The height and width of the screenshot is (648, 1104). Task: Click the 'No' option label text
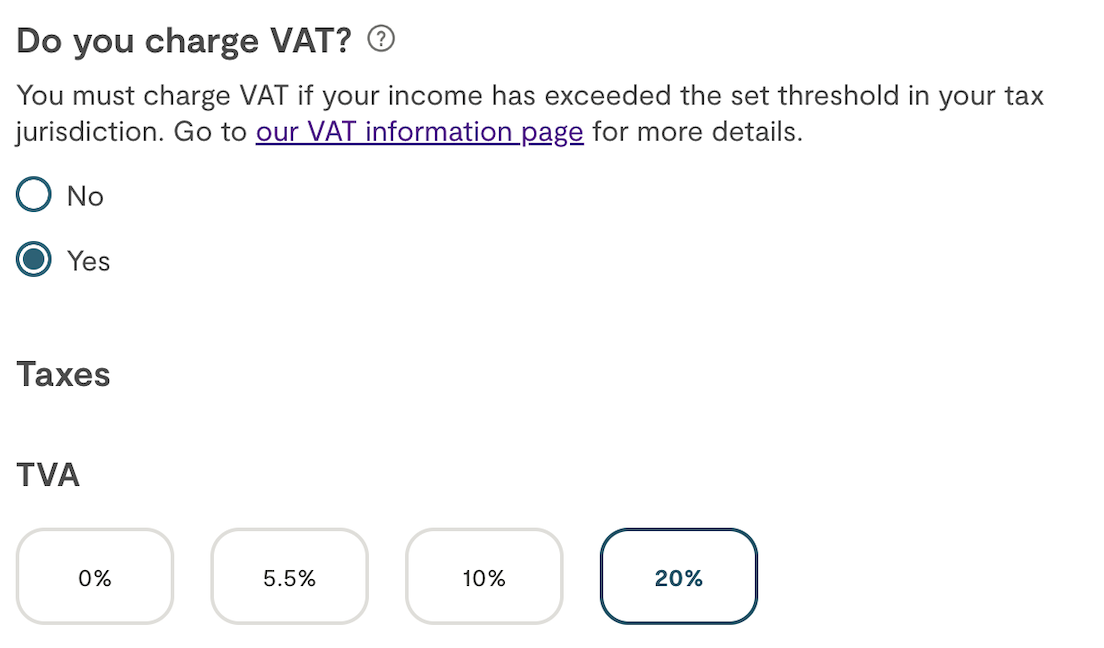click(85, 197)
